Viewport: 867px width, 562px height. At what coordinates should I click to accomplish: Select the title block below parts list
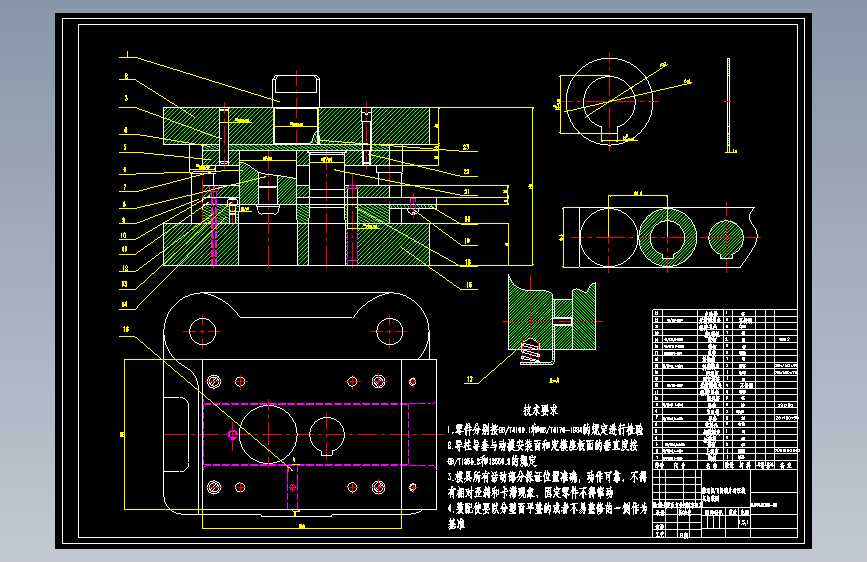click(x=725, y=503)
